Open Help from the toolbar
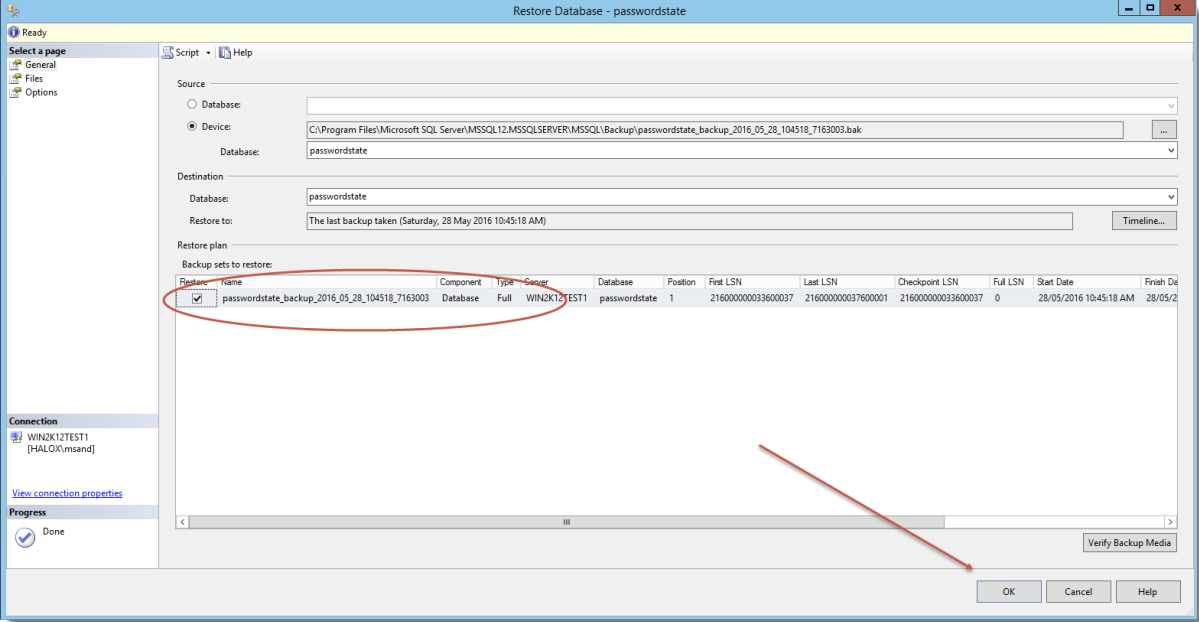 coord(236,53)
